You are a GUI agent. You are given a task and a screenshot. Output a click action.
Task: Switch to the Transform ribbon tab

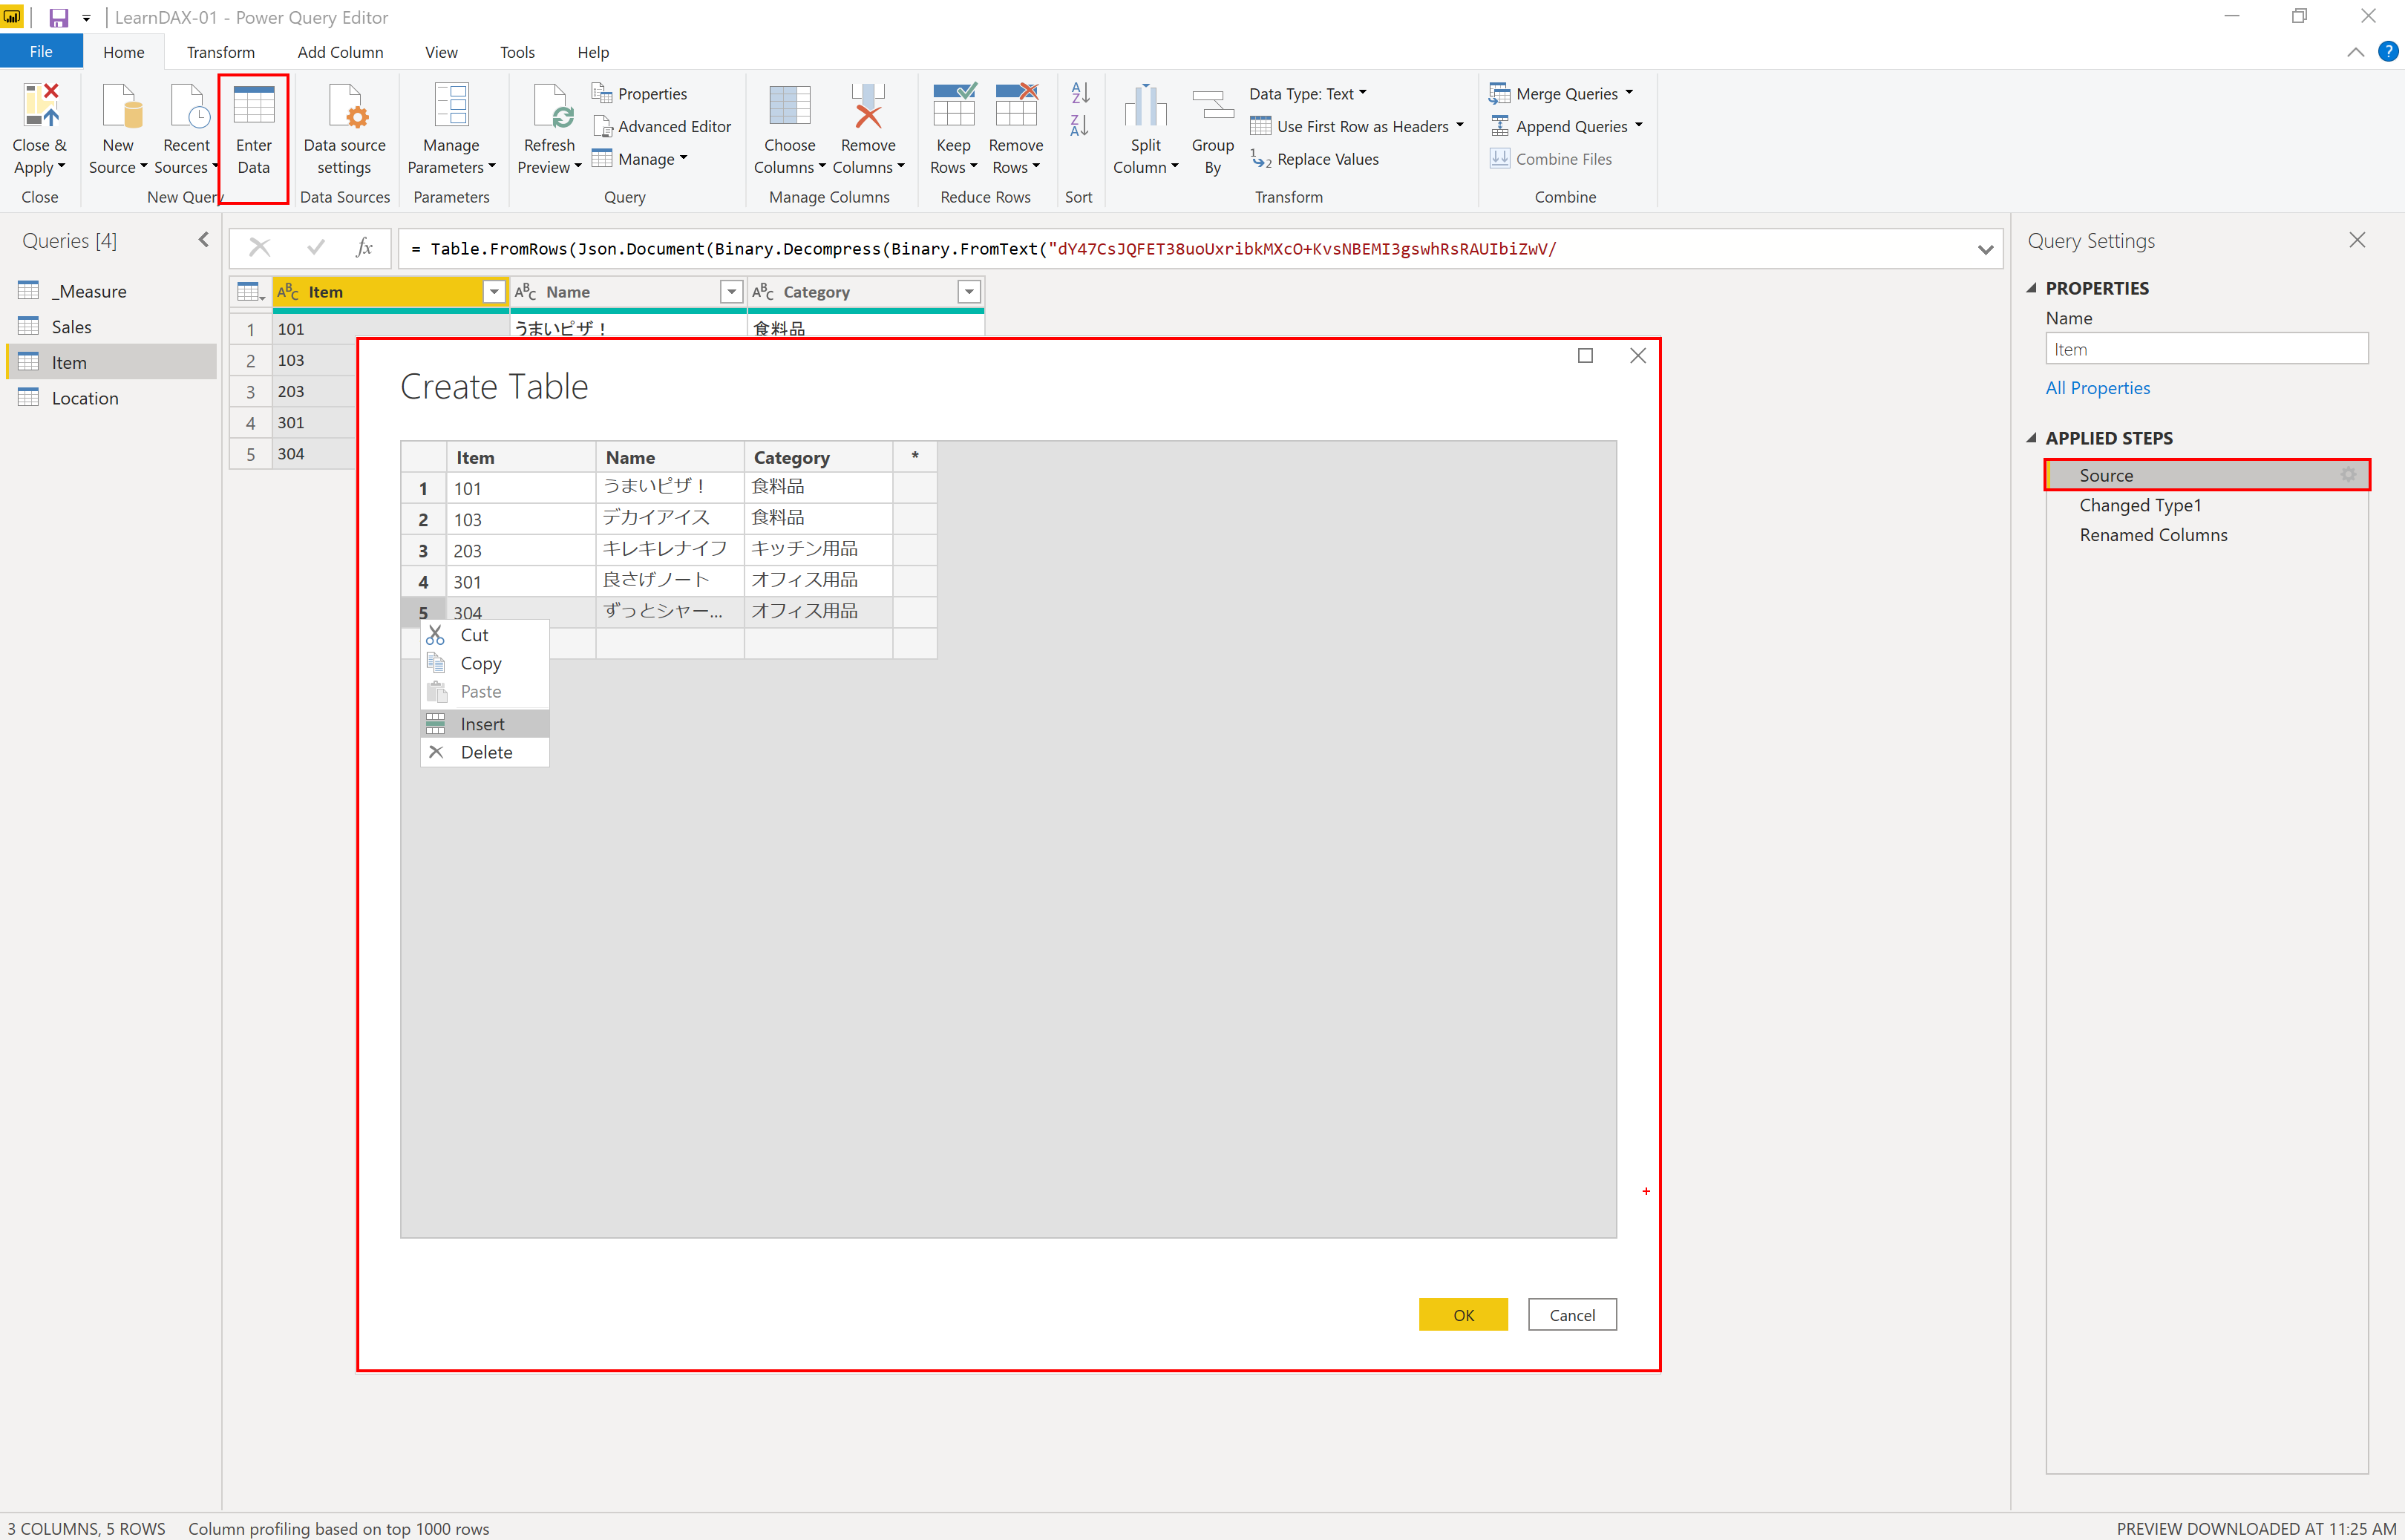pos(220,52)
